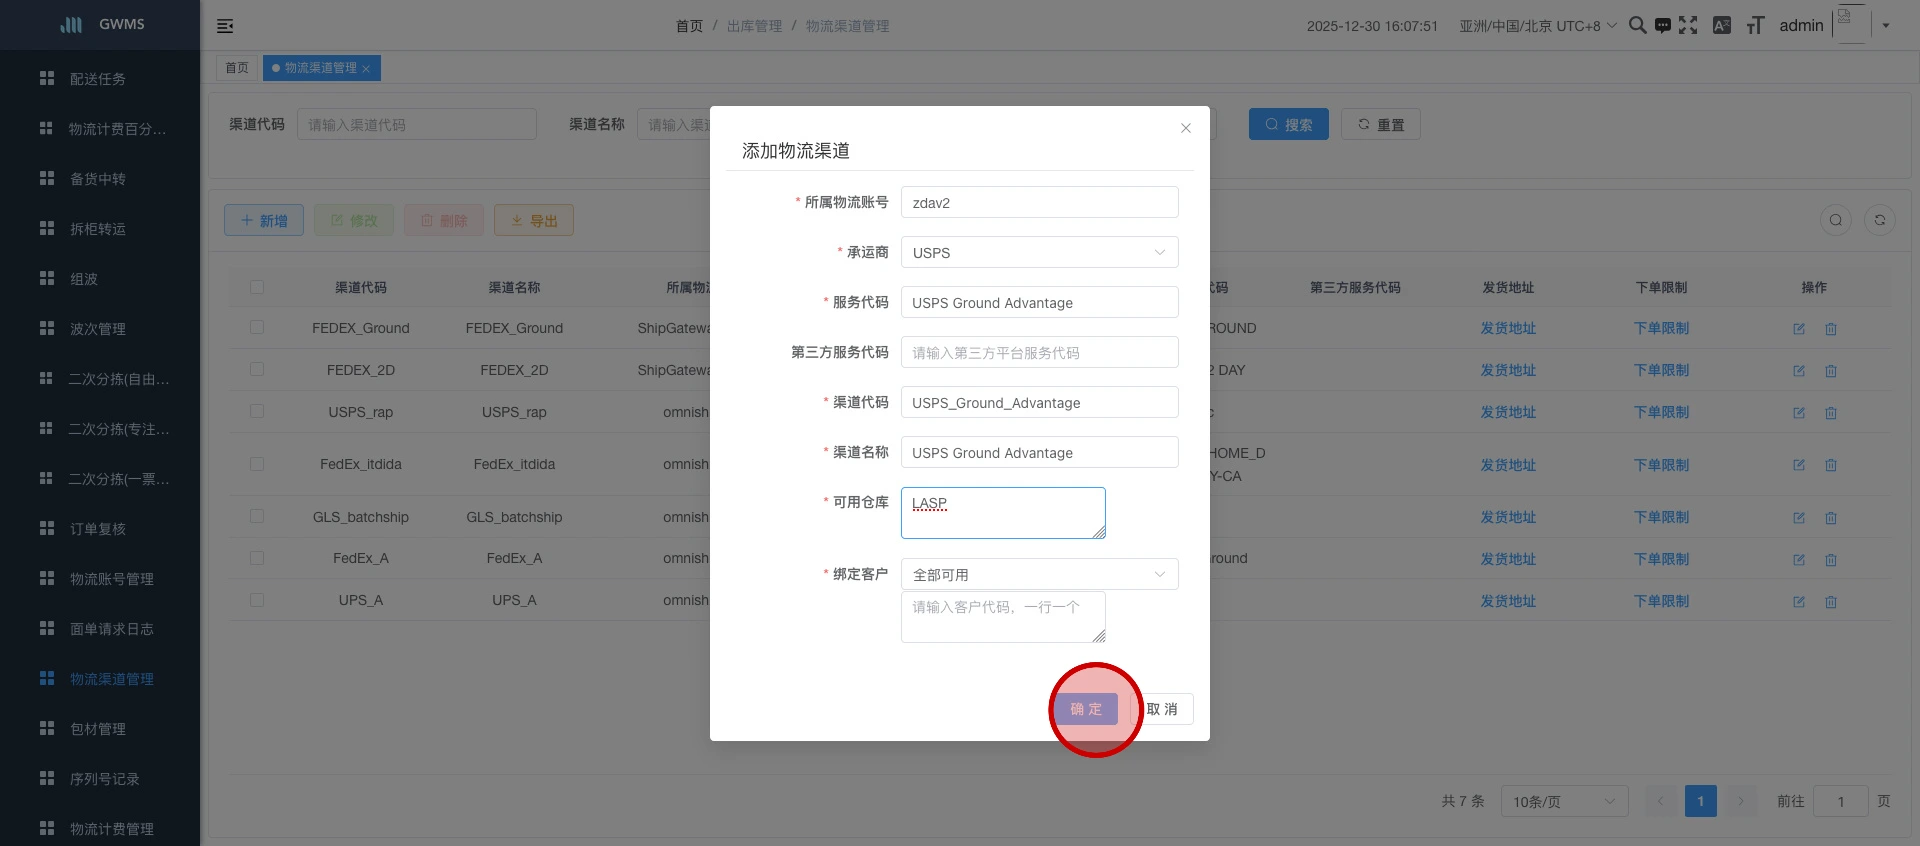Click the 确定 confirm button

[1086, 709]
